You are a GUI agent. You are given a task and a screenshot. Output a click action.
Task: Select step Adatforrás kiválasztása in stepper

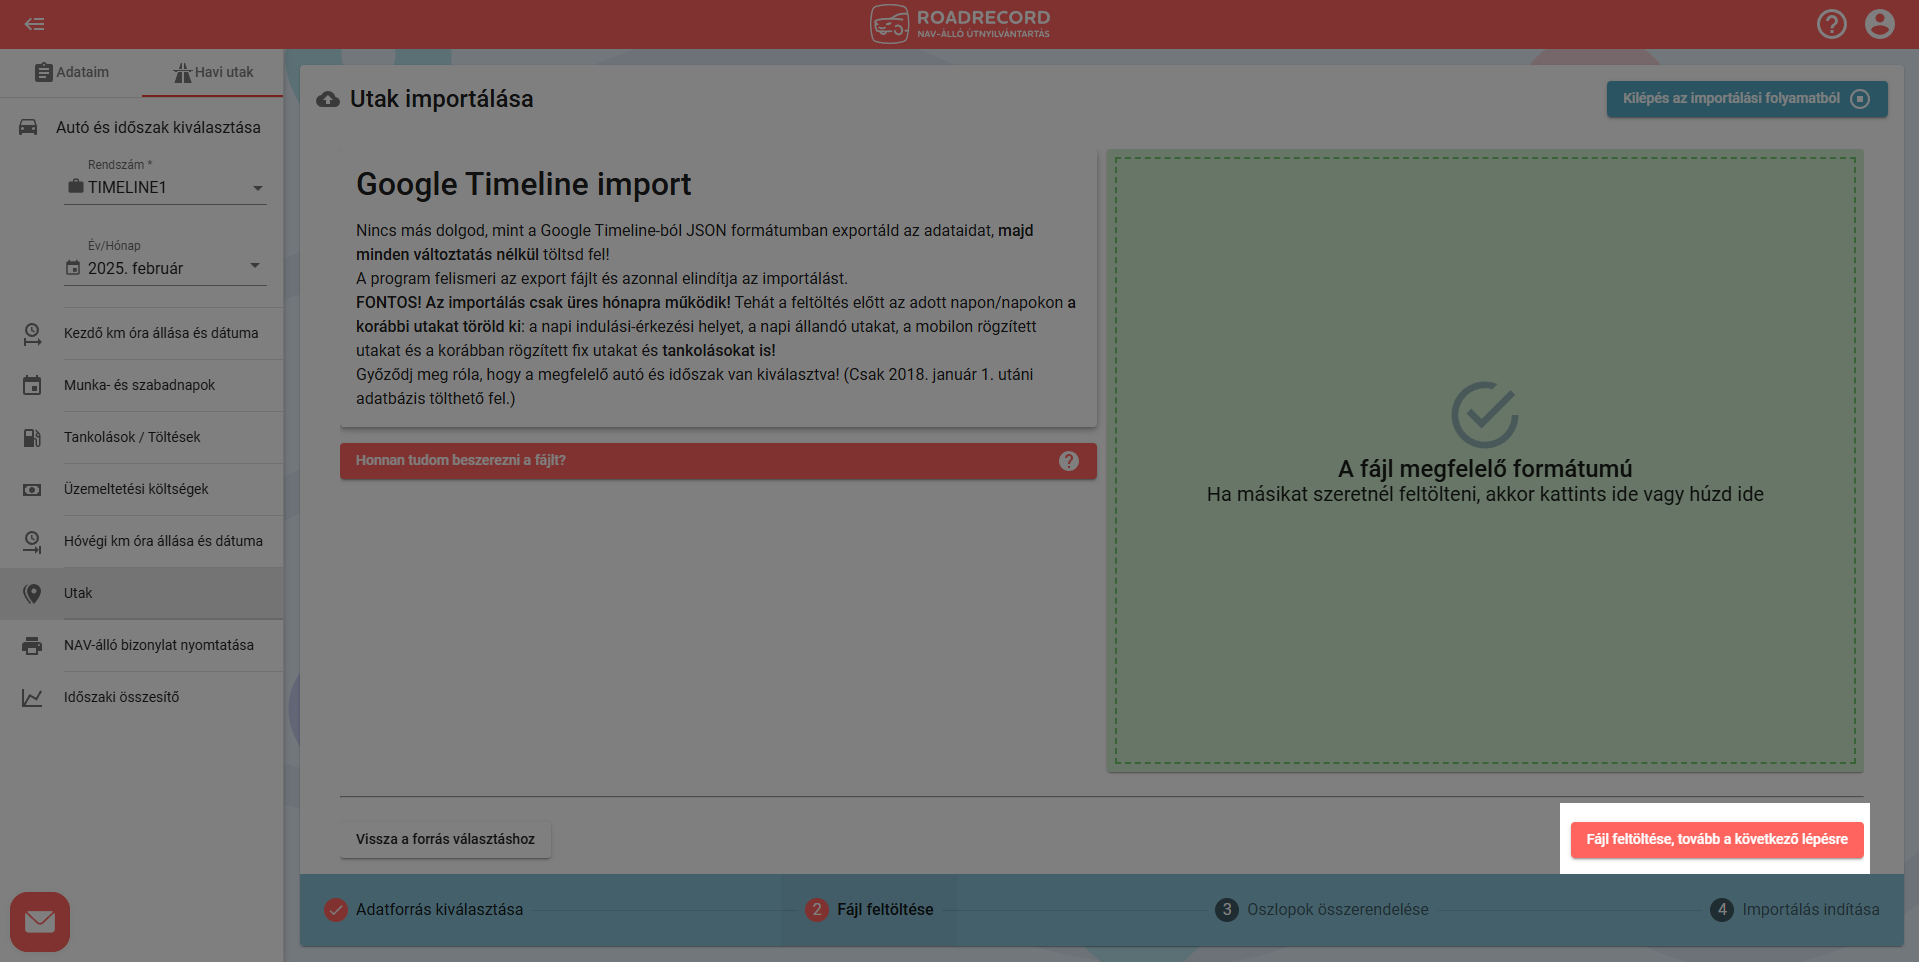[x=423, y=910]
